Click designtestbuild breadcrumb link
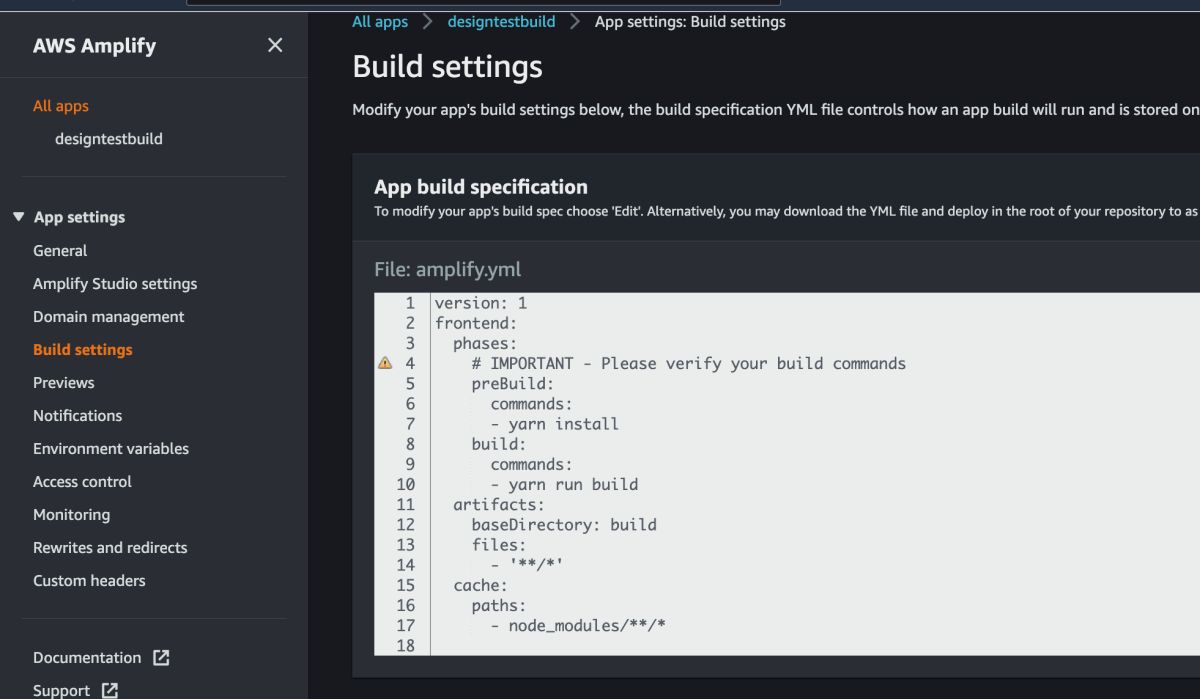 (x=501, y=22)
